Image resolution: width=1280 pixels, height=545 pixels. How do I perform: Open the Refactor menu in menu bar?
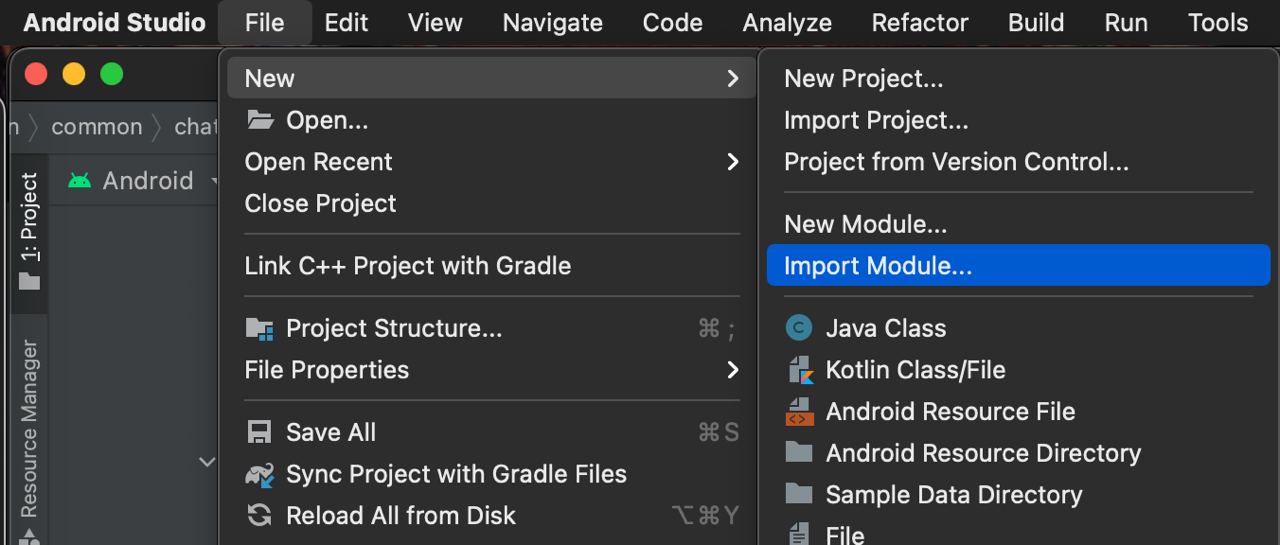920,22
